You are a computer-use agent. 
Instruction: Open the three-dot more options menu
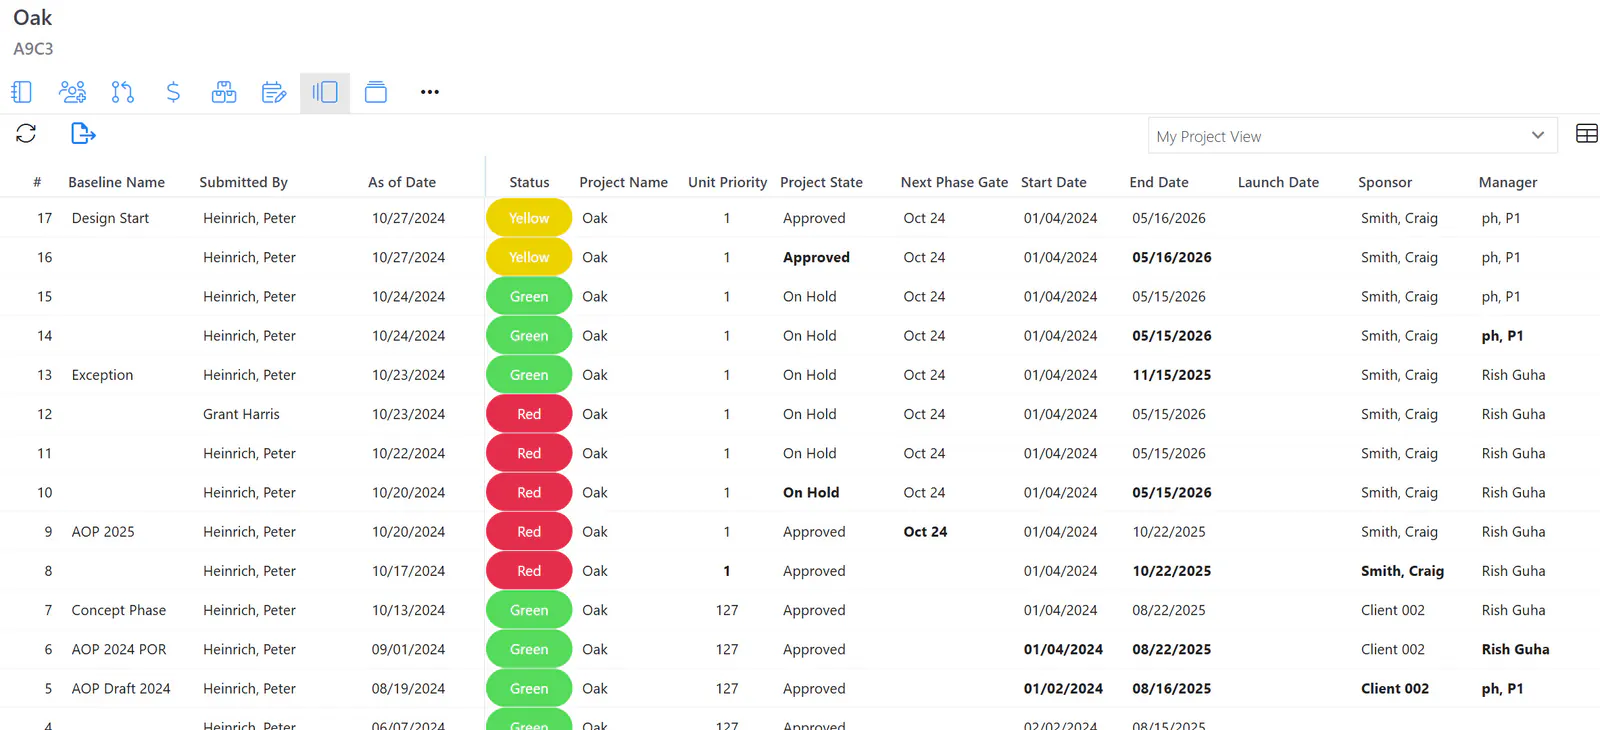pos(430,92)
